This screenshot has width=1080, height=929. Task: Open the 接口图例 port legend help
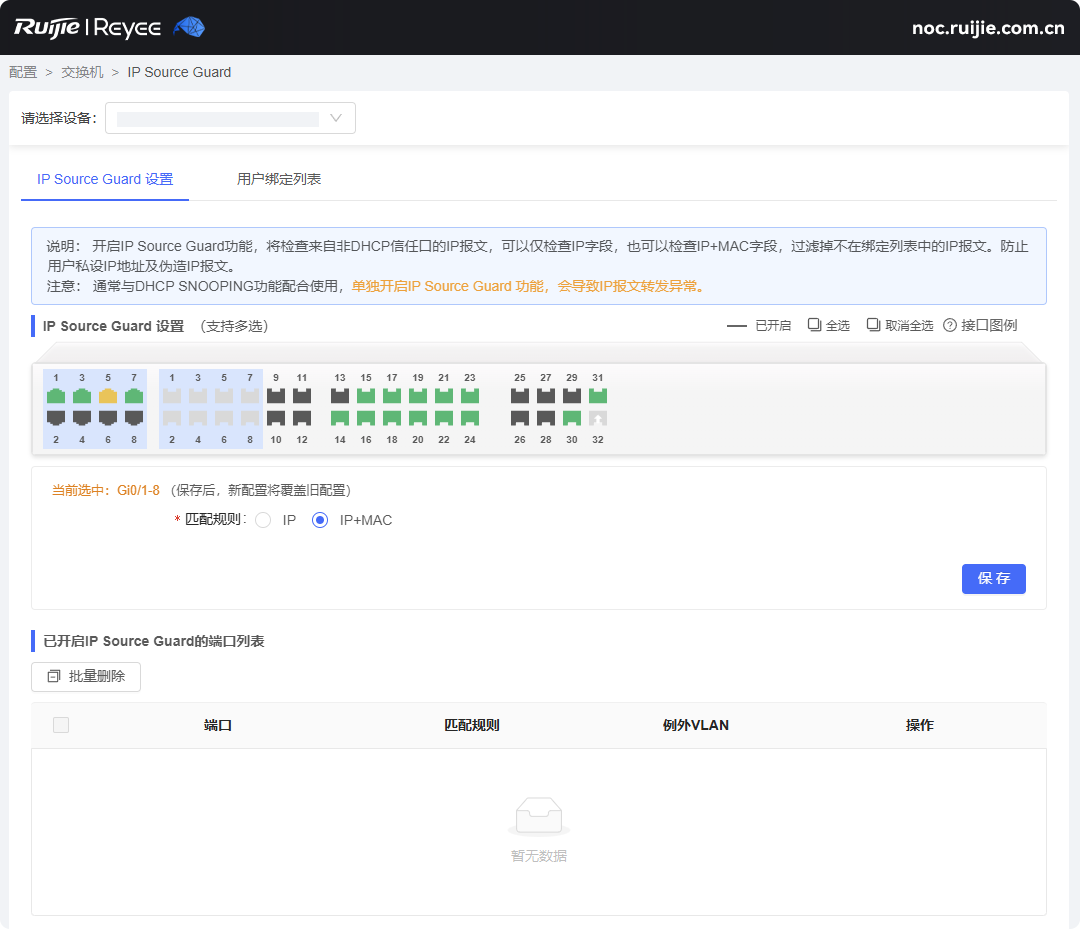click(x=980, y=326)
